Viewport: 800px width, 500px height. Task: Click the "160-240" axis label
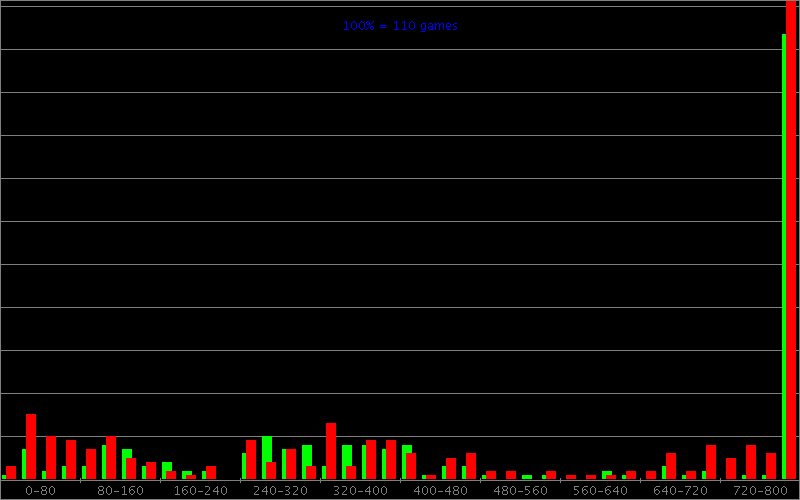pos(201,491)
